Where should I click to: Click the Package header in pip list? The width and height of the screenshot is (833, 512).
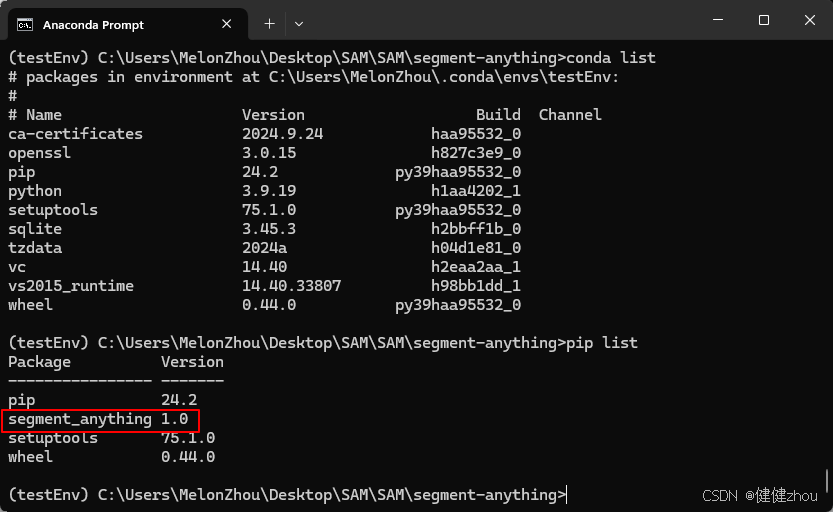39,362
